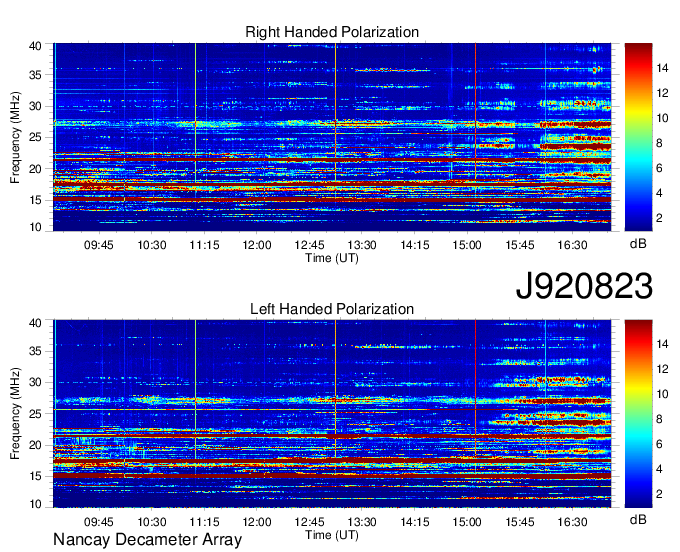Click 12:00 tick on Left Handed time axis
Image resolution: width=680 pixels, height=552 pixels.
point(257,522)
